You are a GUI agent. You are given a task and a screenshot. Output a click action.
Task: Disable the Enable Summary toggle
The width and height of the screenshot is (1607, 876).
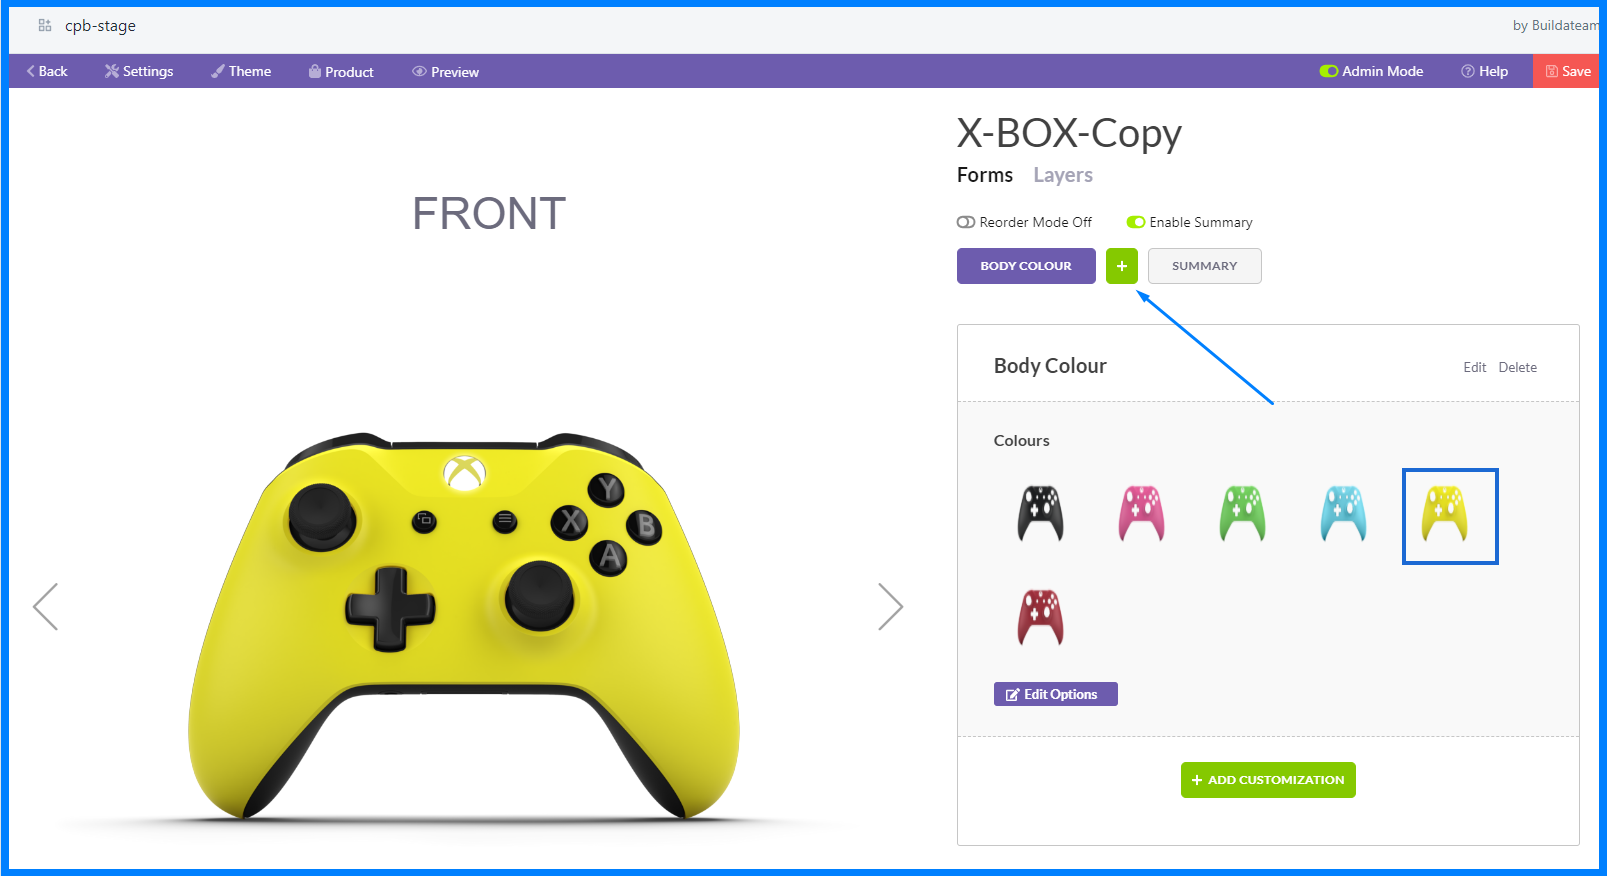pyautogui.click(x=1136, y=222)
